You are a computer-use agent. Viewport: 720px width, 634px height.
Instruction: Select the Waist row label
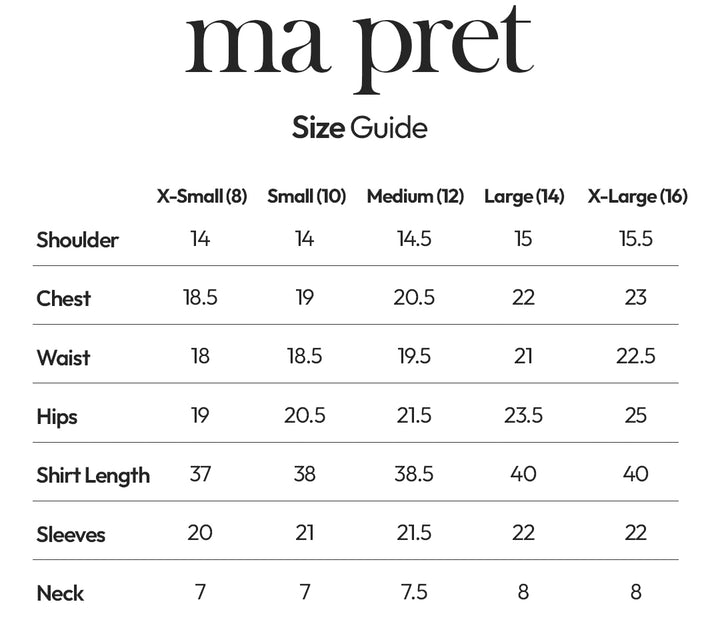pos(63,357)
